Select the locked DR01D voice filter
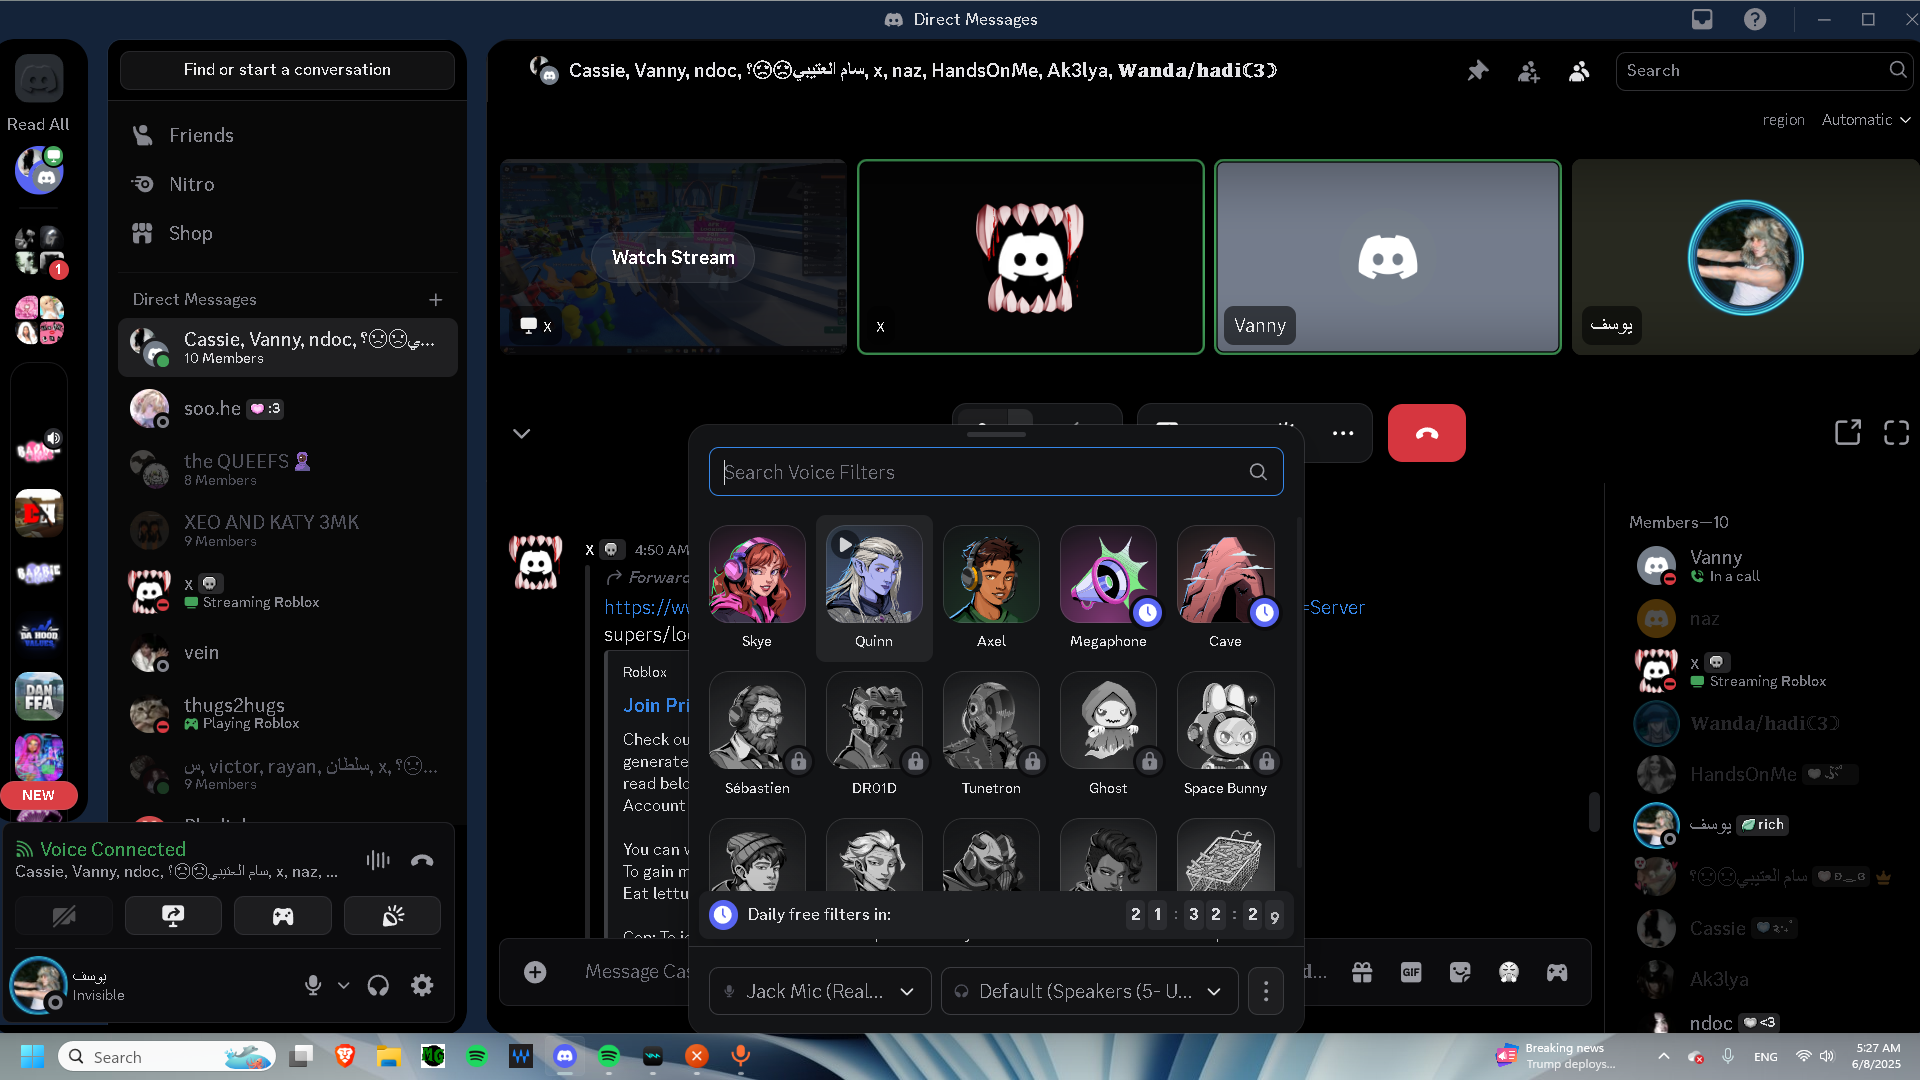 (874, 735)
